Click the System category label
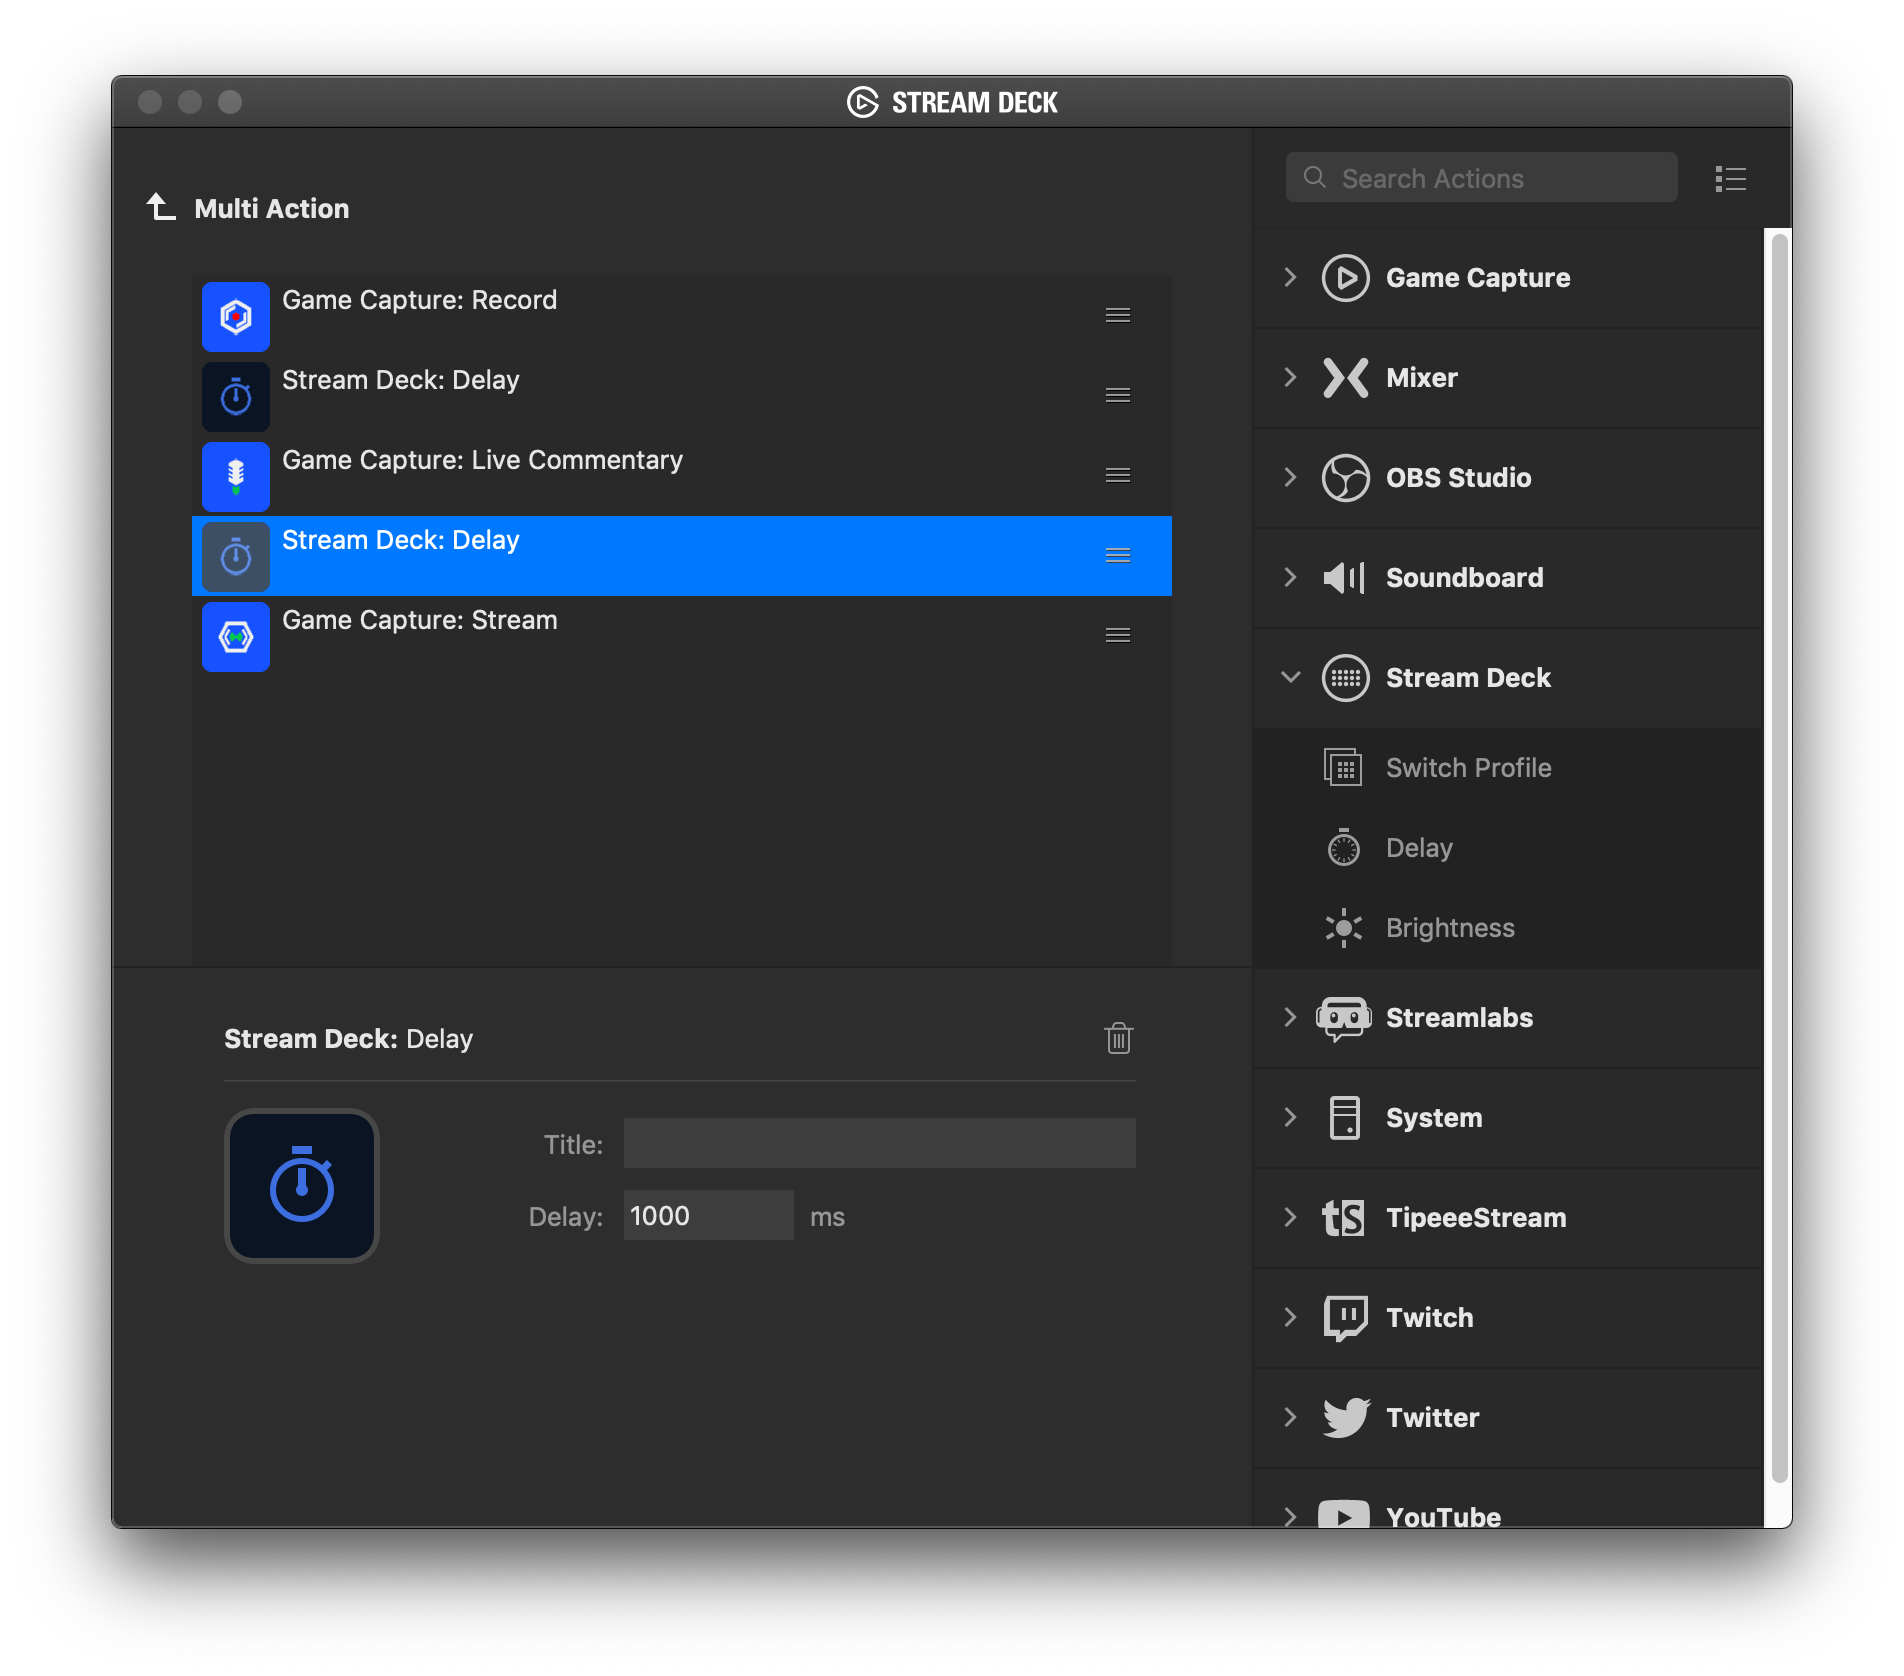 [1435, 1118]
